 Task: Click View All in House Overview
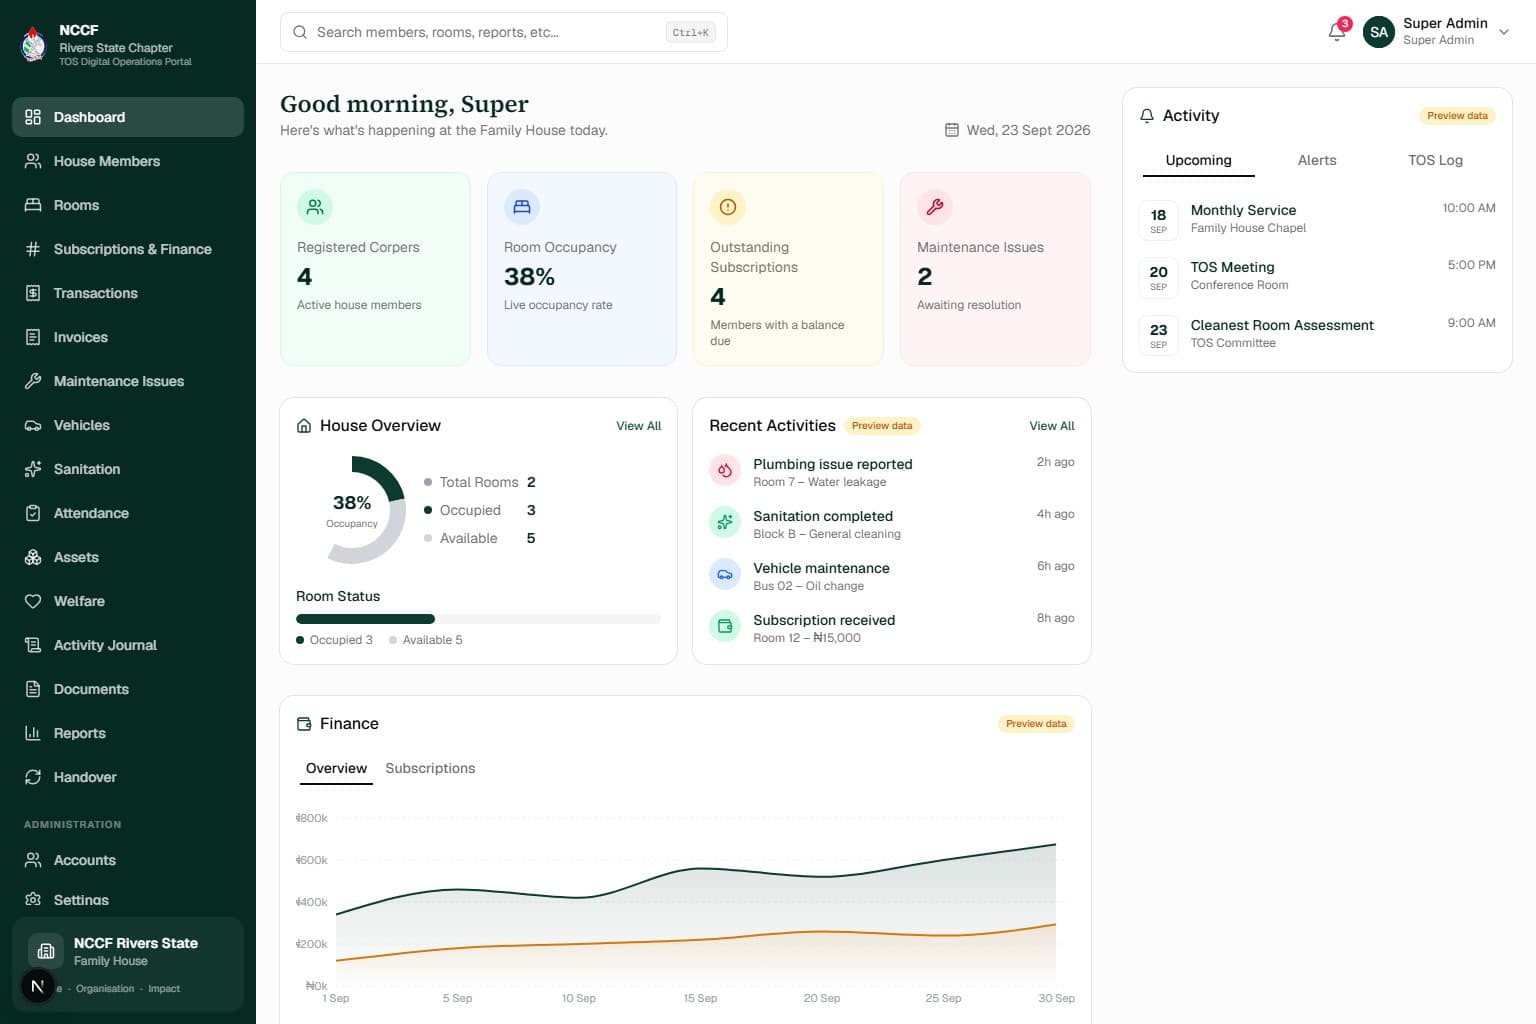[638, 426]
